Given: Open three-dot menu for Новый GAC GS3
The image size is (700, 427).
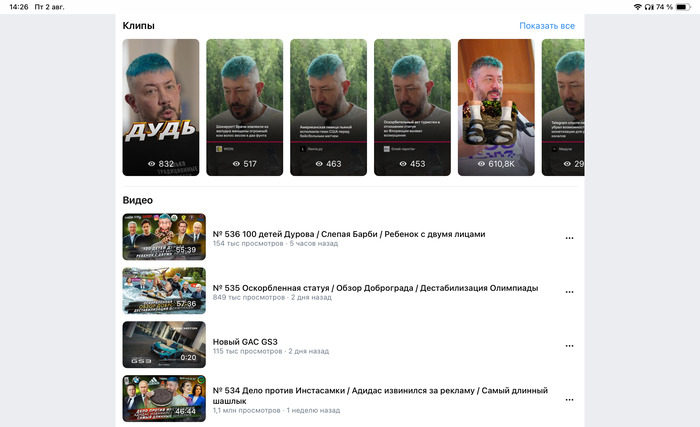Looking at the screenshot, I should point(569,346).
